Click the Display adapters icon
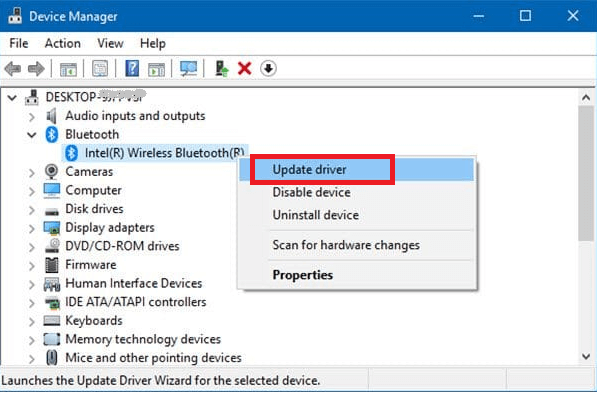The image size is (597, 393). (x=51, y=228)
